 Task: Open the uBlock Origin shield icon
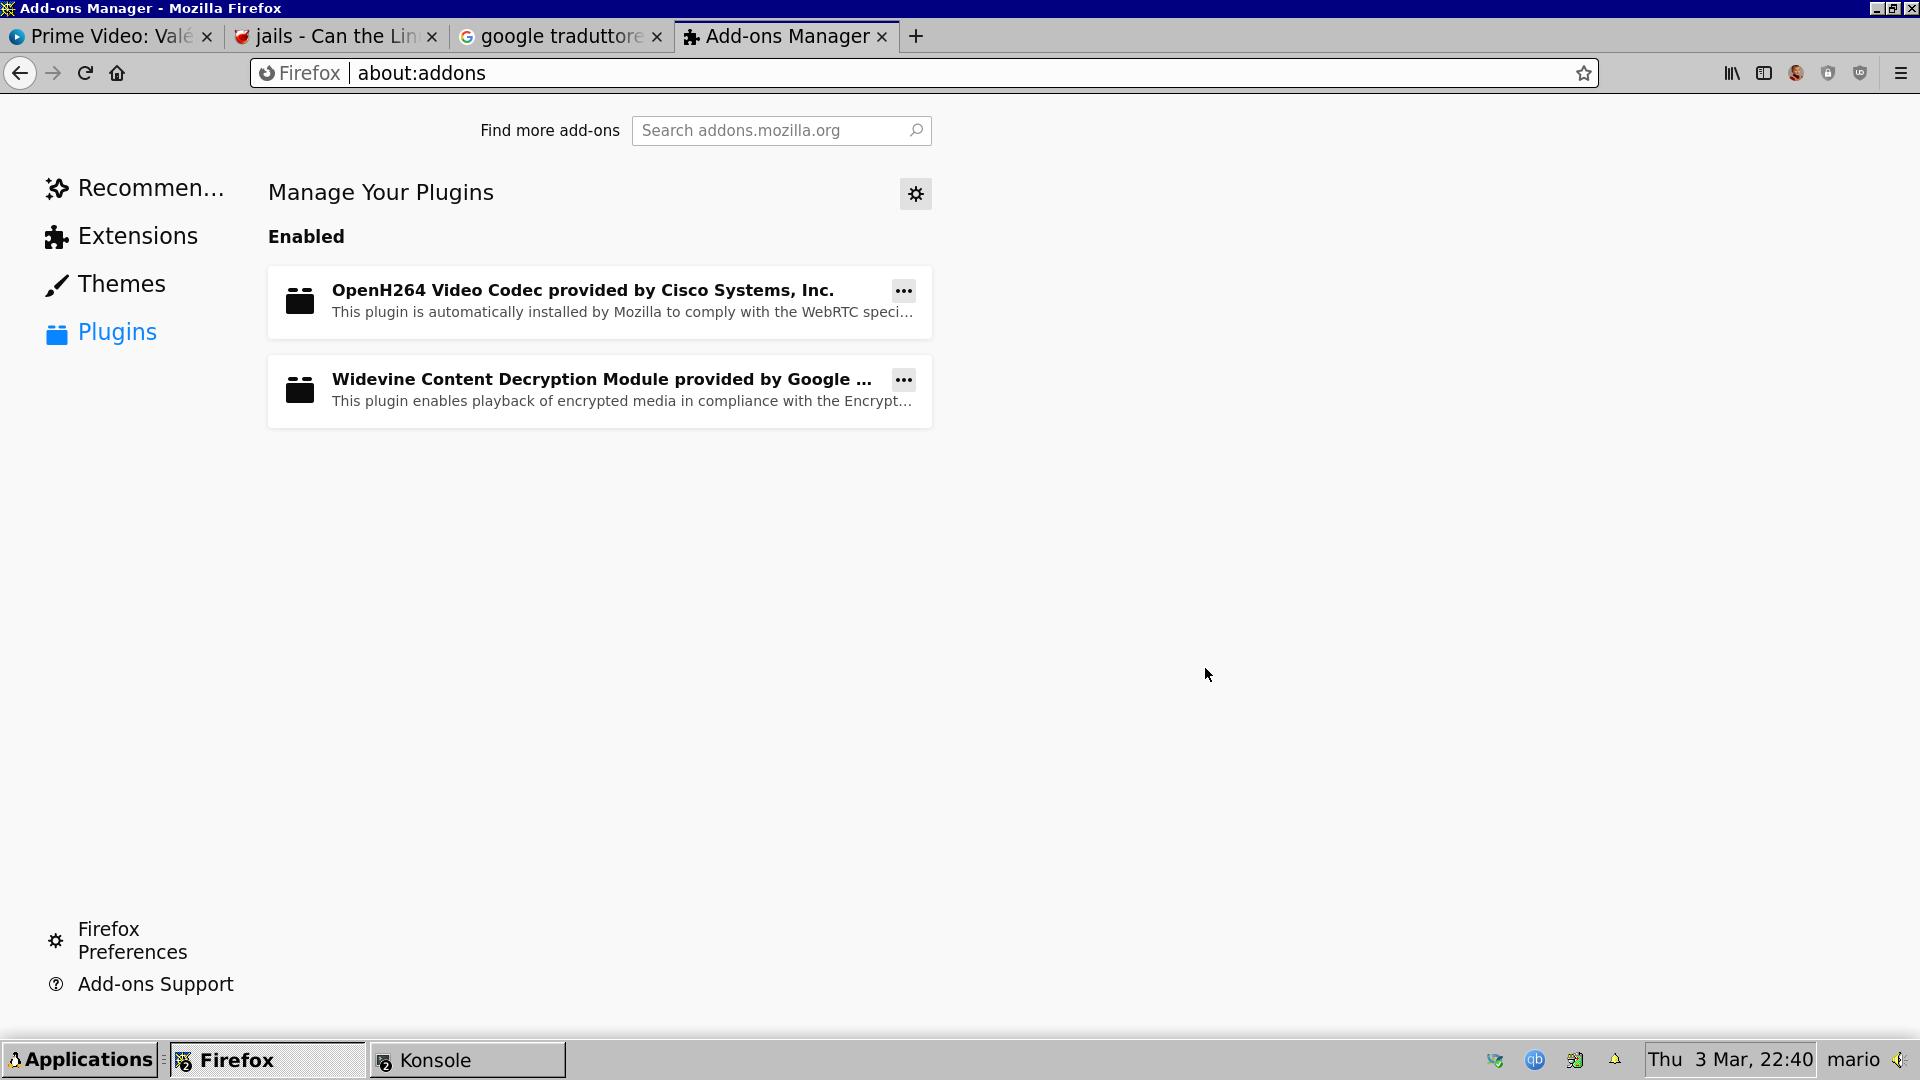coord(1860,72)
